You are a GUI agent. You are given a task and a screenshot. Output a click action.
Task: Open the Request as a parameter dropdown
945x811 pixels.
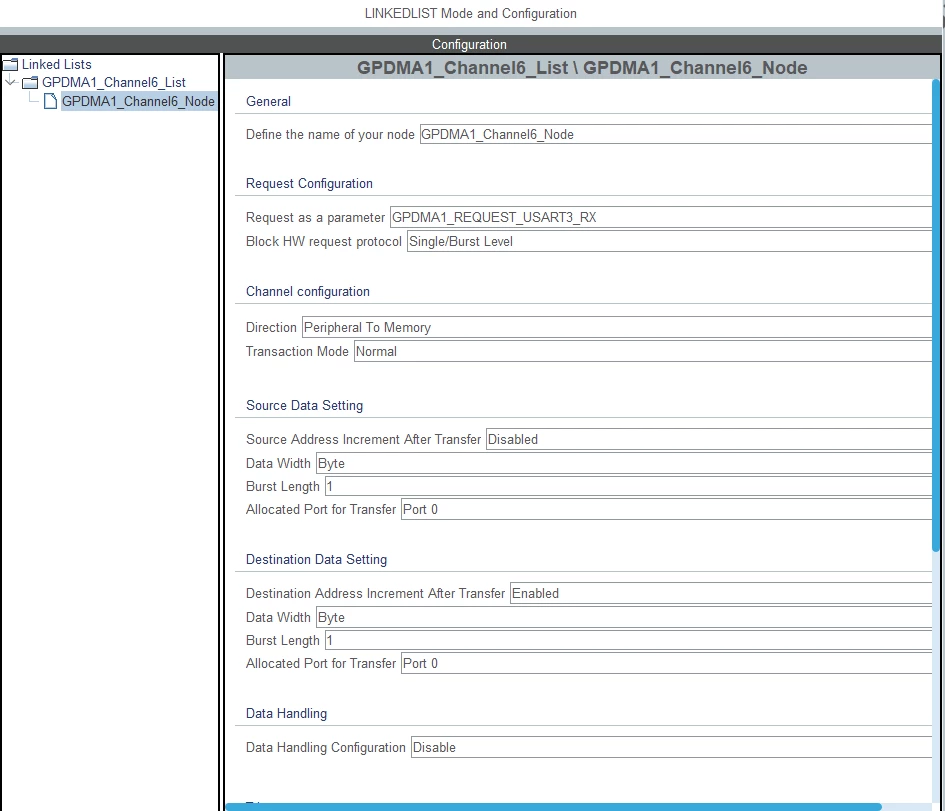[661, 218]
